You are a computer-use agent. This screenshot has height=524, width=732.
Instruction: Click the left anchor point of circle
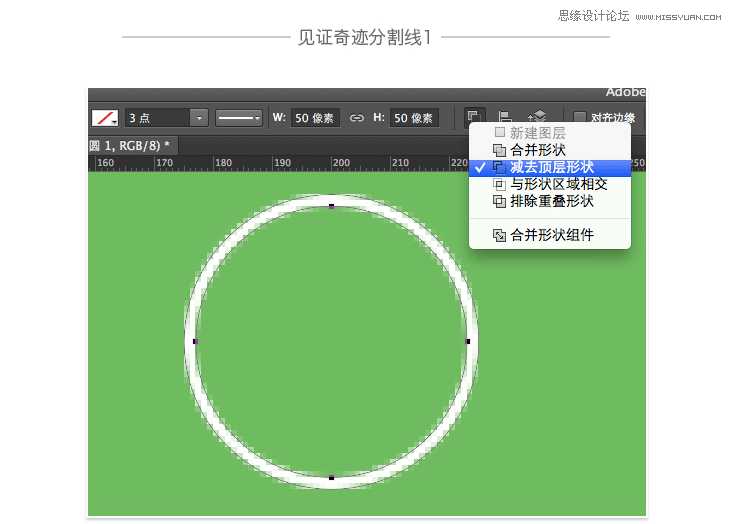195,341
